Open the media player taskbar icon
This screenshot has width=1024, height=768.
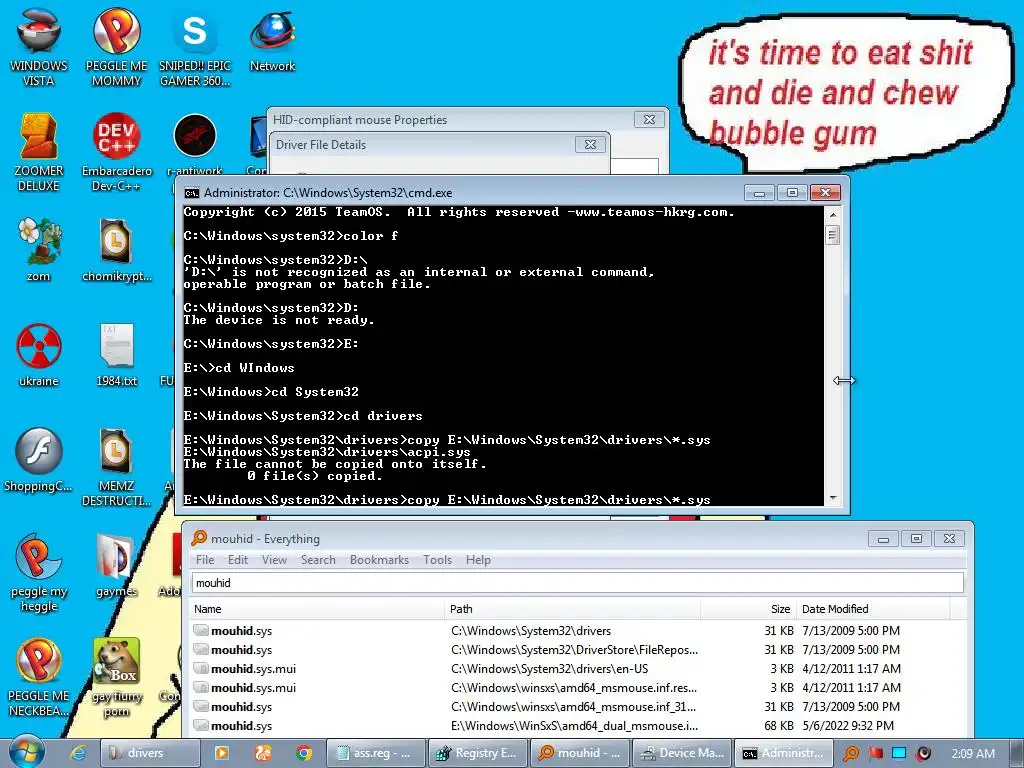tap(222, 753)
